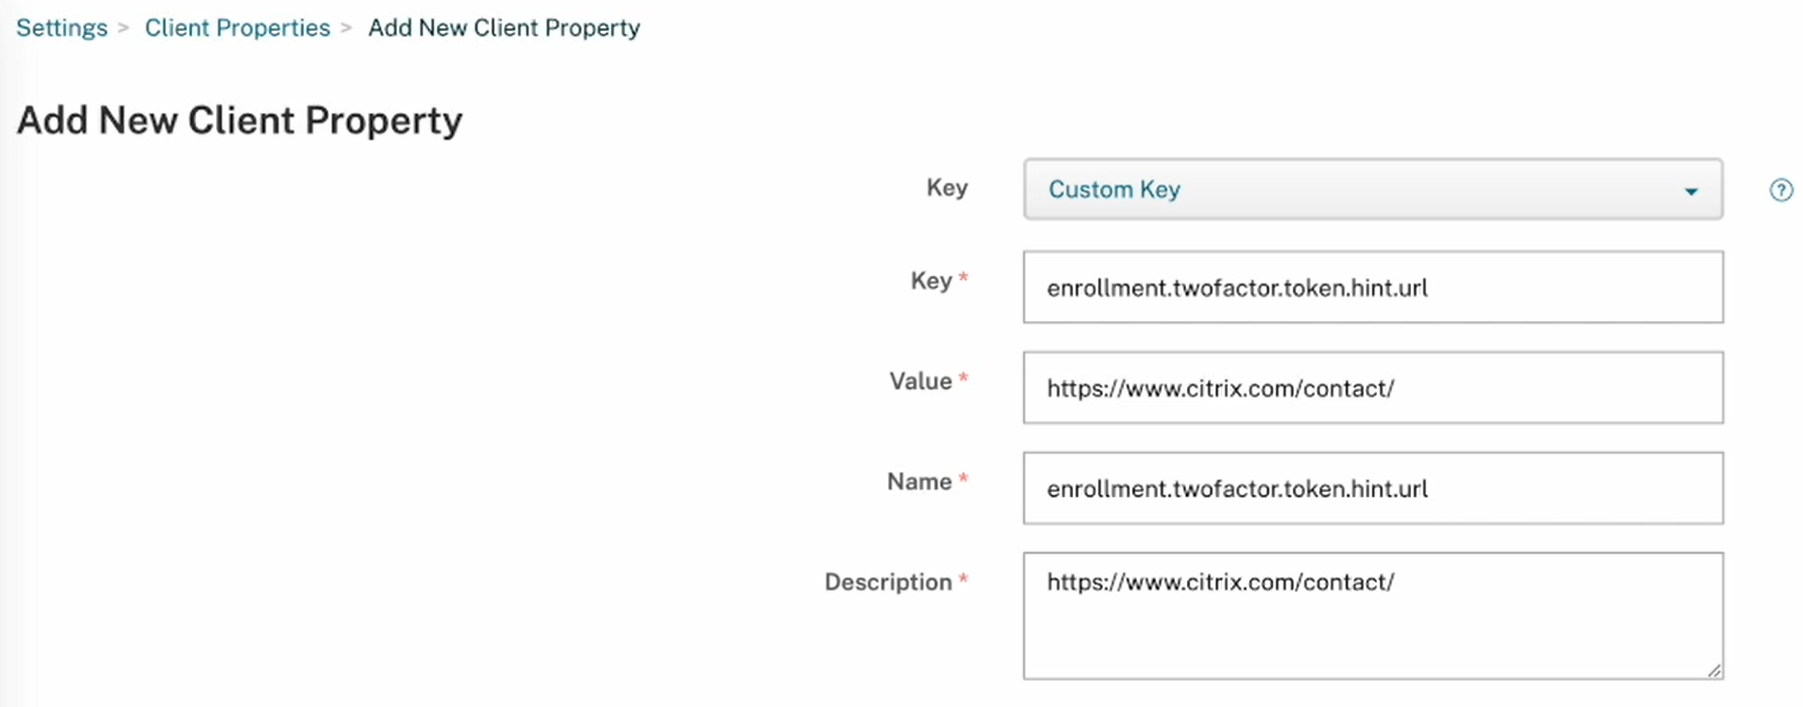Open the Custom Key dropdown
Screen dimensions: 1803x707
click(x=1371, y=189)
